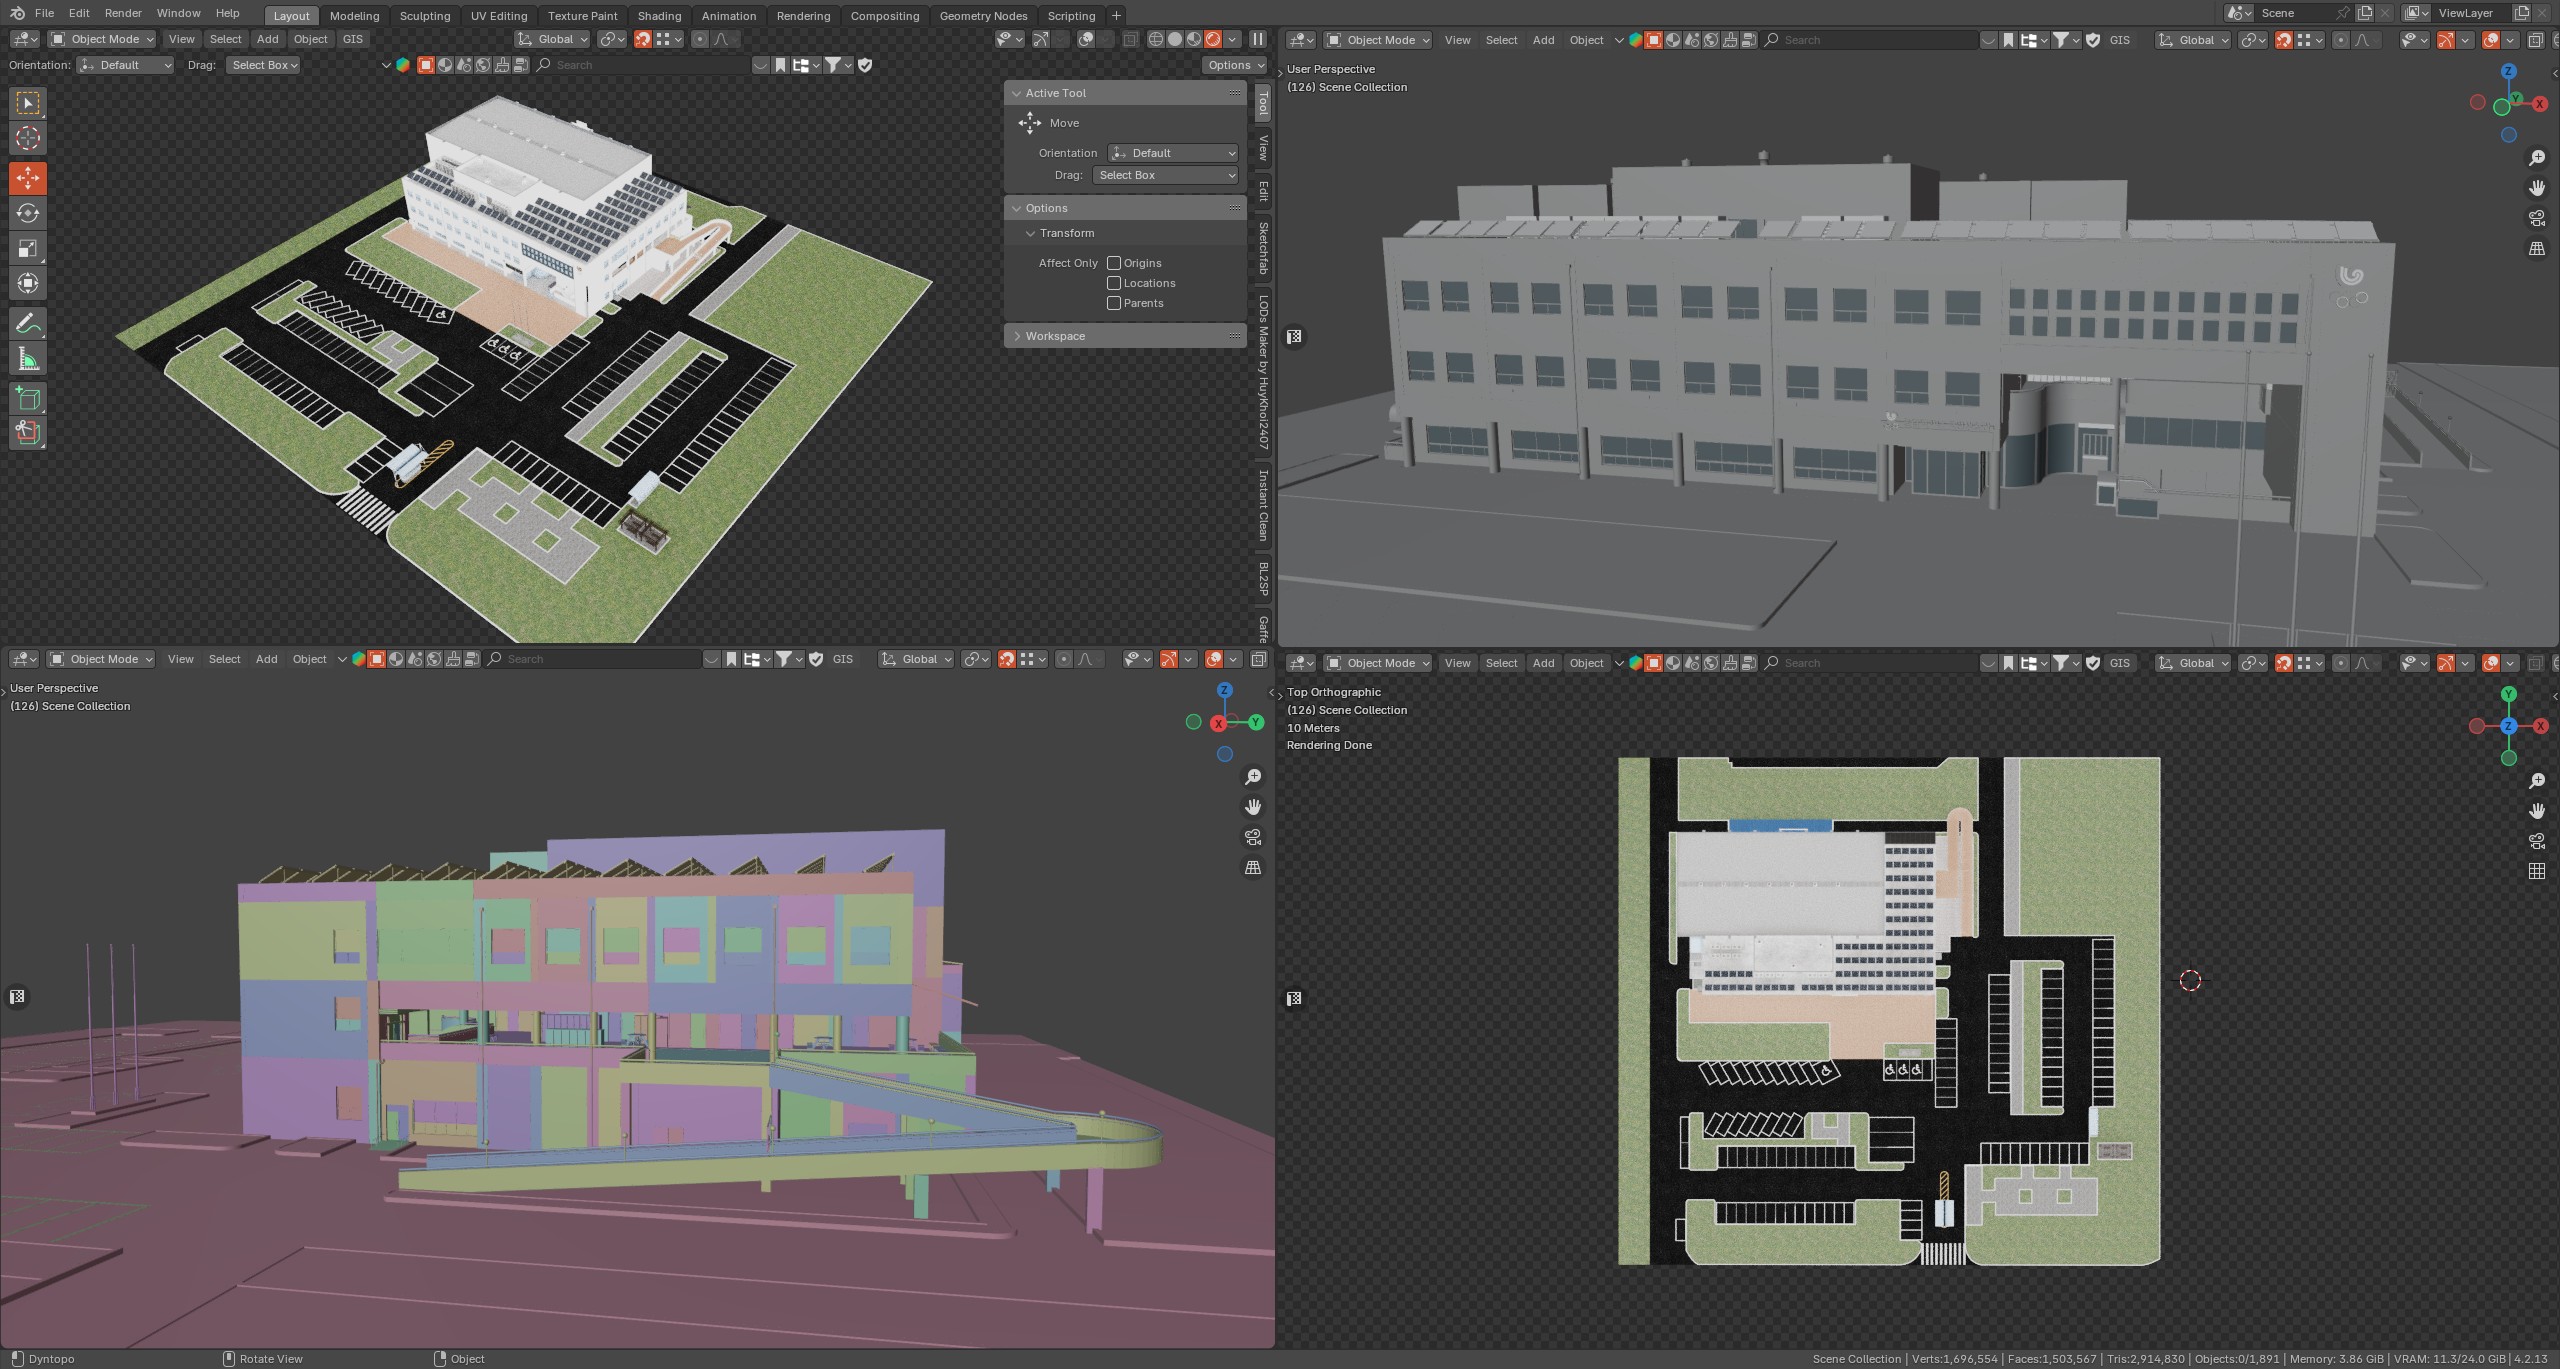Toggle orthographic grid icon in top-right viewport

tap(2537, 248)
